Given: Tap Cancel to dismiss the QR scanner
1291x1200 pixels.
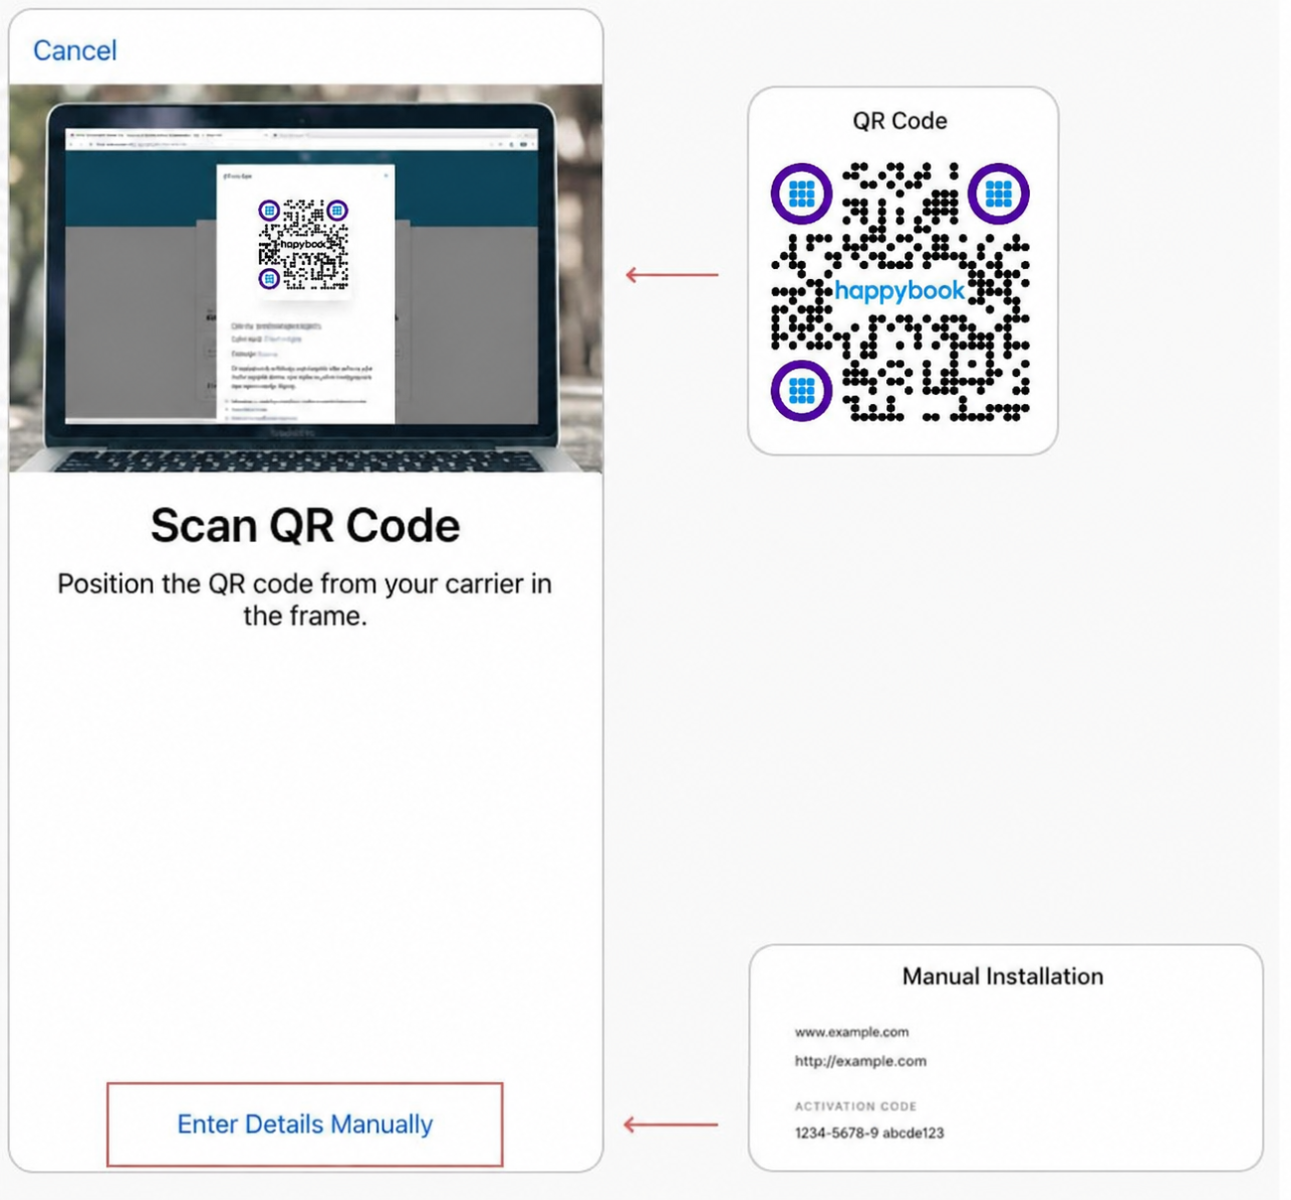Looking at the screenshot, I should (x=75, y=50).
